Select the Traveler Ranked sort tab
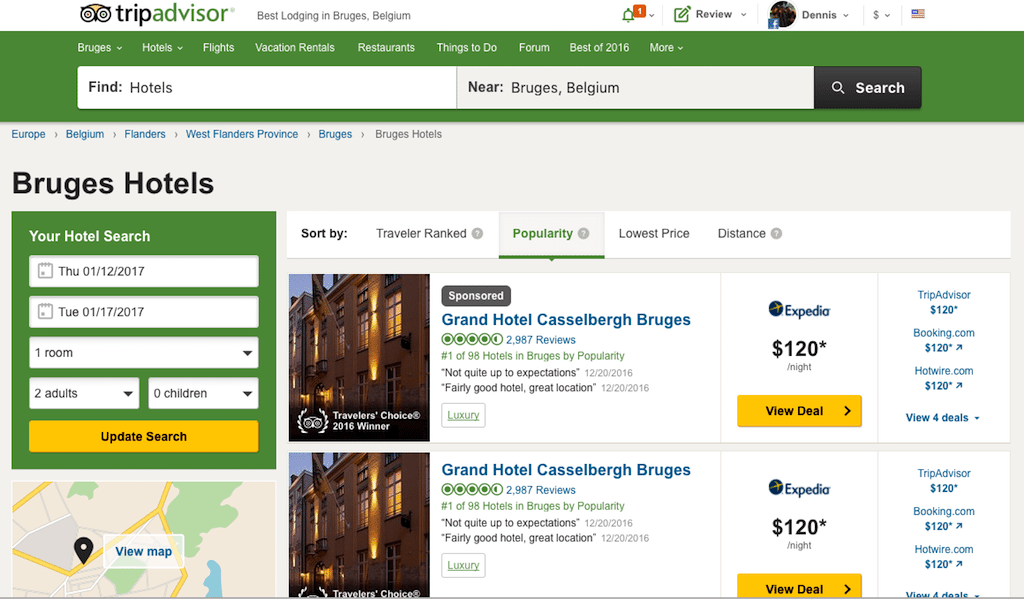 (x=422, y=233)
